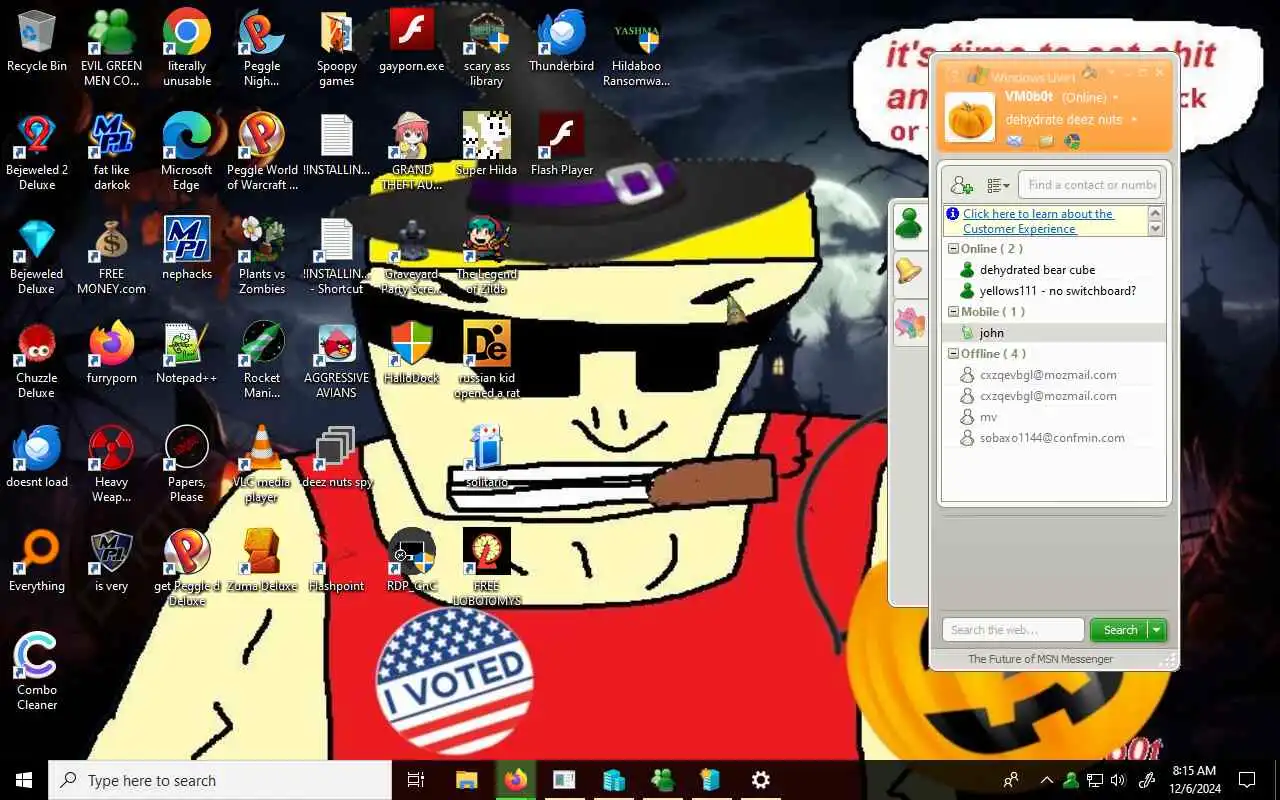The height and width of the screenshot is (800, 1280).
Task: Select the Flash Player desktop icon
Action: [562, 144]
